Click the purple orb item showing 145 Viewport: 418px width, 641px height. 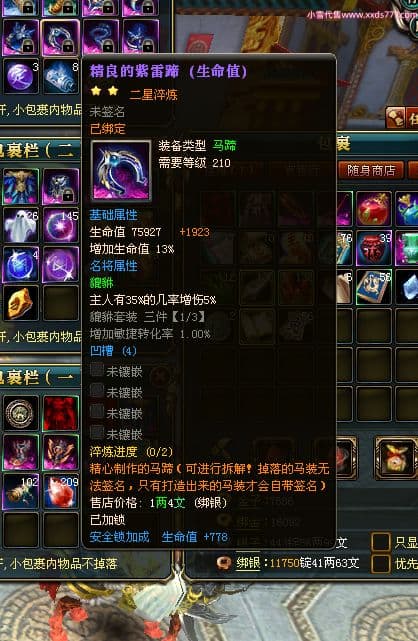pos(60,225)
